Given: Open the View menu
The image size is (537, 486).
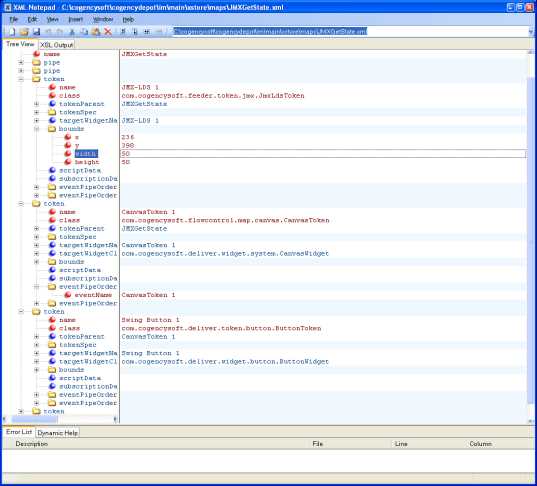Looking at the screenshot, I should click(x=52, y=20).
